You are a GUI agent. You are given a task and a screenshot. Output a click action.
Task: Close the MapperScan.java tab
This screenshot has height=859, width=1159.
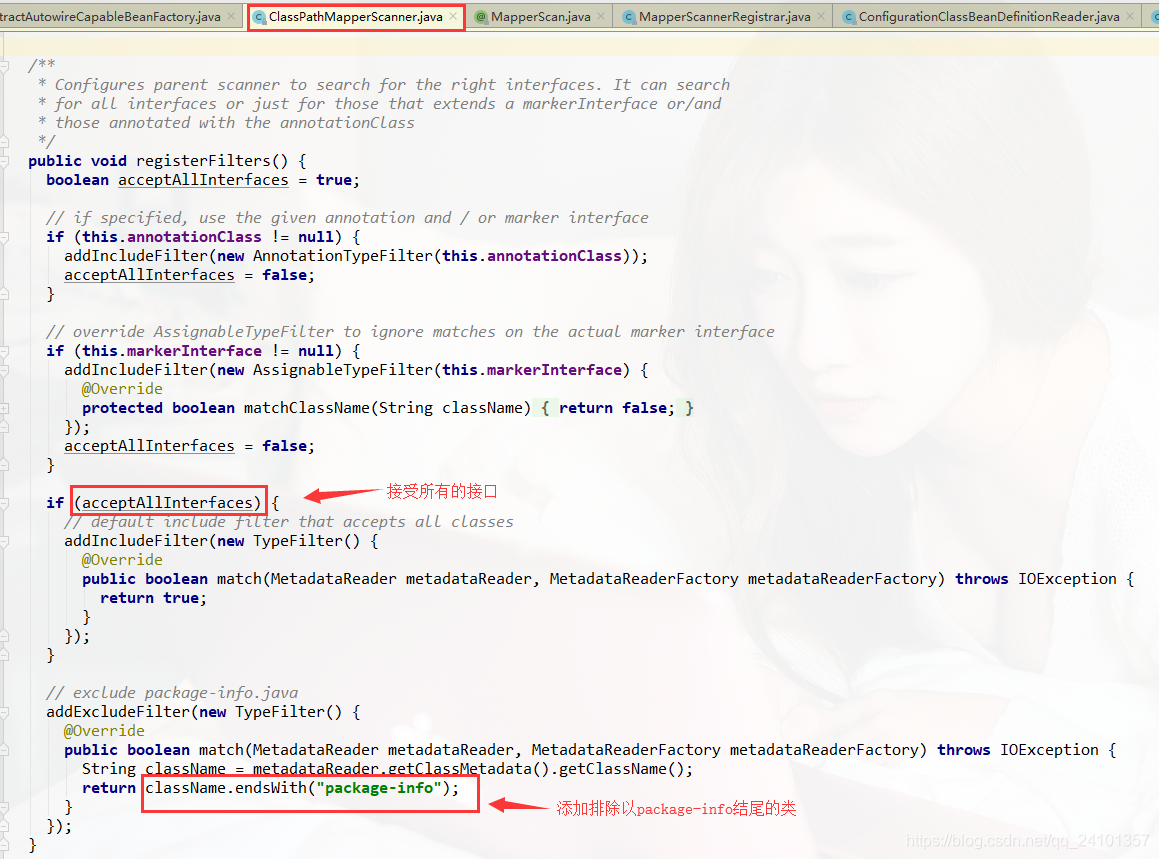tap(600, 16)
